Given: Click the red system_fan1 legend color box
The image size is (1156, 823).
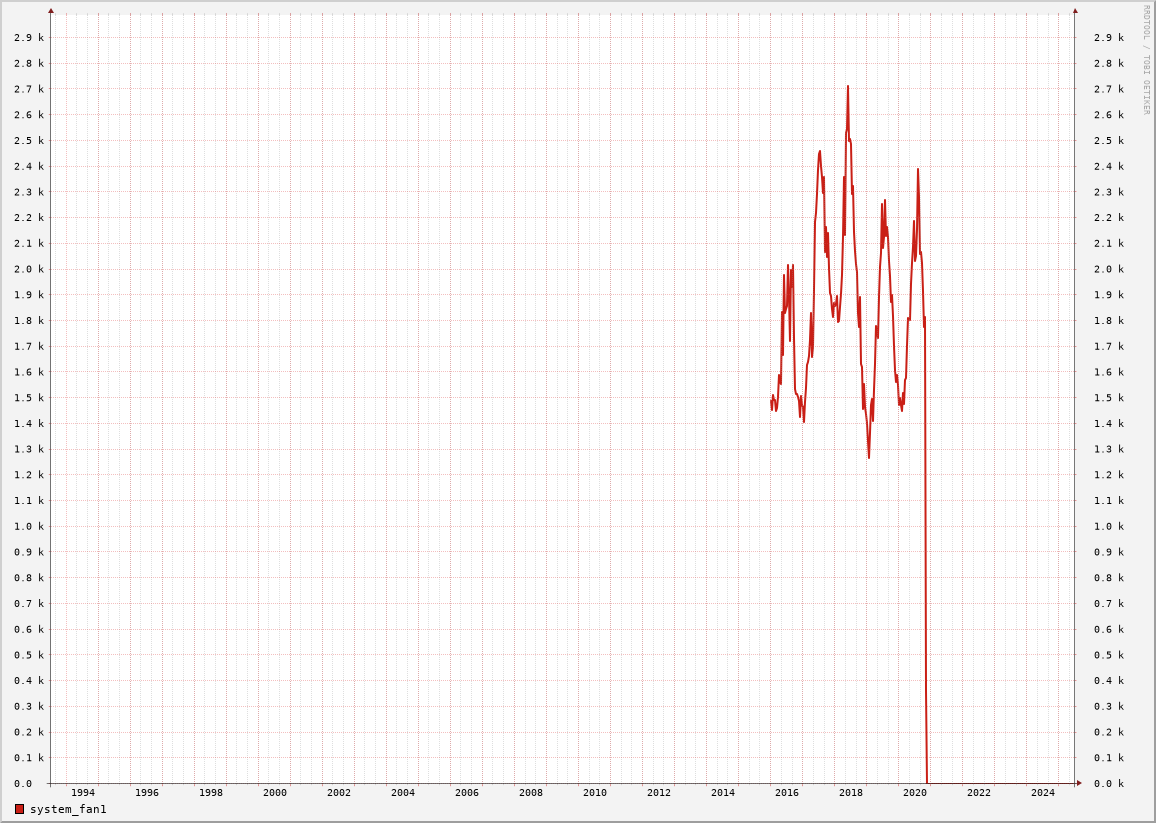Looking at the screenshot, I should tap(19, 809).
